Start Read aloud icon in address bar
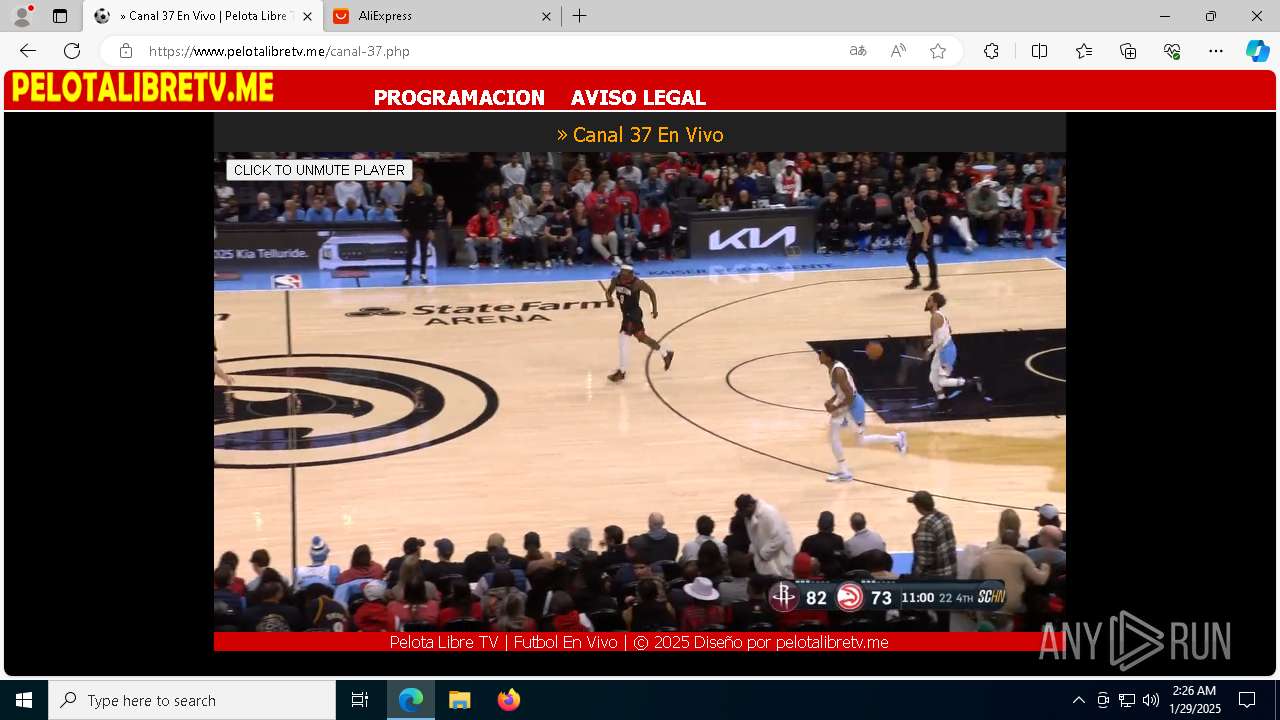This screenshot has width=1280, height=720. (x=898, y=51)
